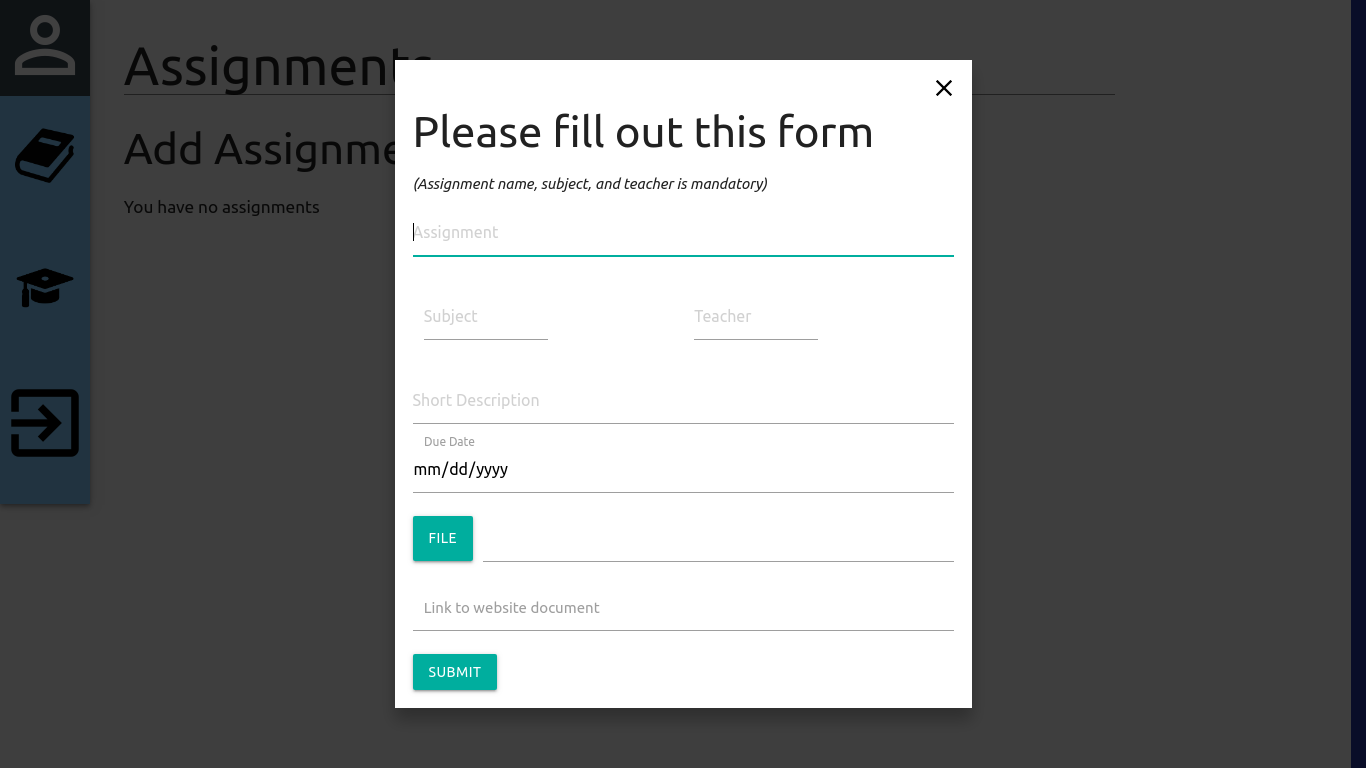Image resolution: width=1366 pixels, height=768 pixels.
Task: Focus the Assignment name field
Action: click(683, 233)
